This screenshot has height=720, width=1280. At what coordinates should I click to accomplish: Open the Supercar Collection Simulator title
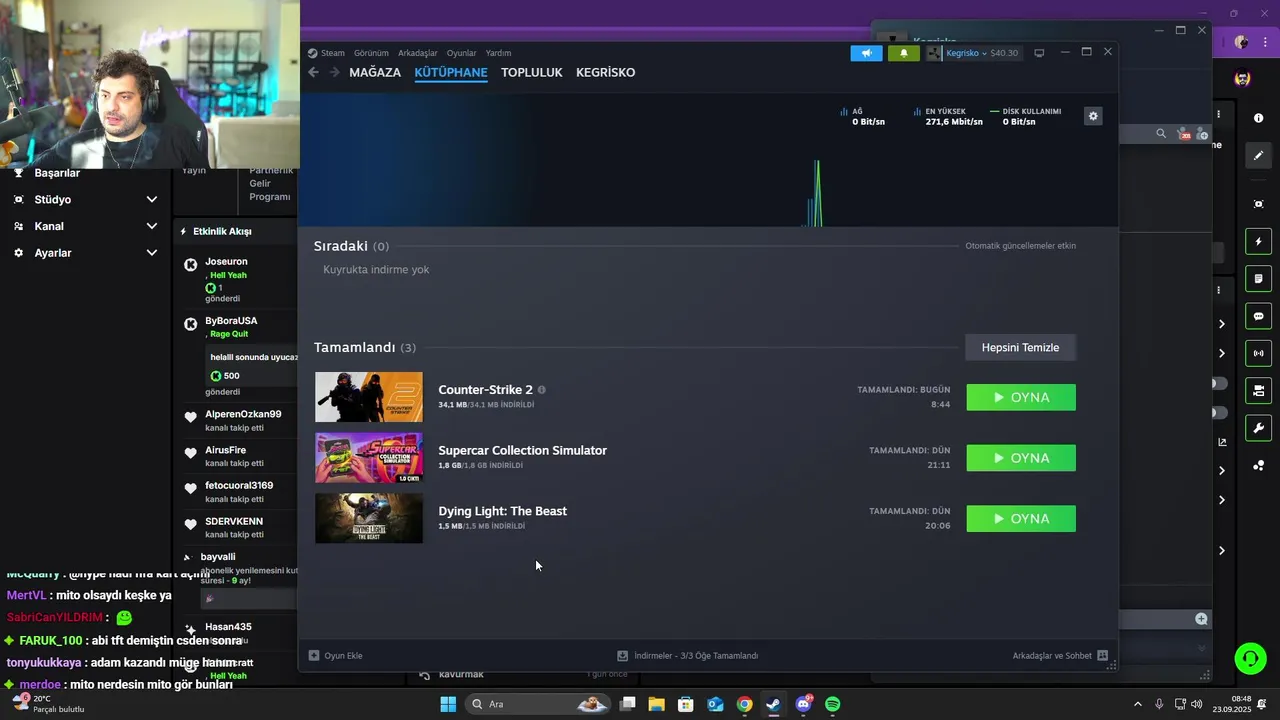tap(522, 450)
